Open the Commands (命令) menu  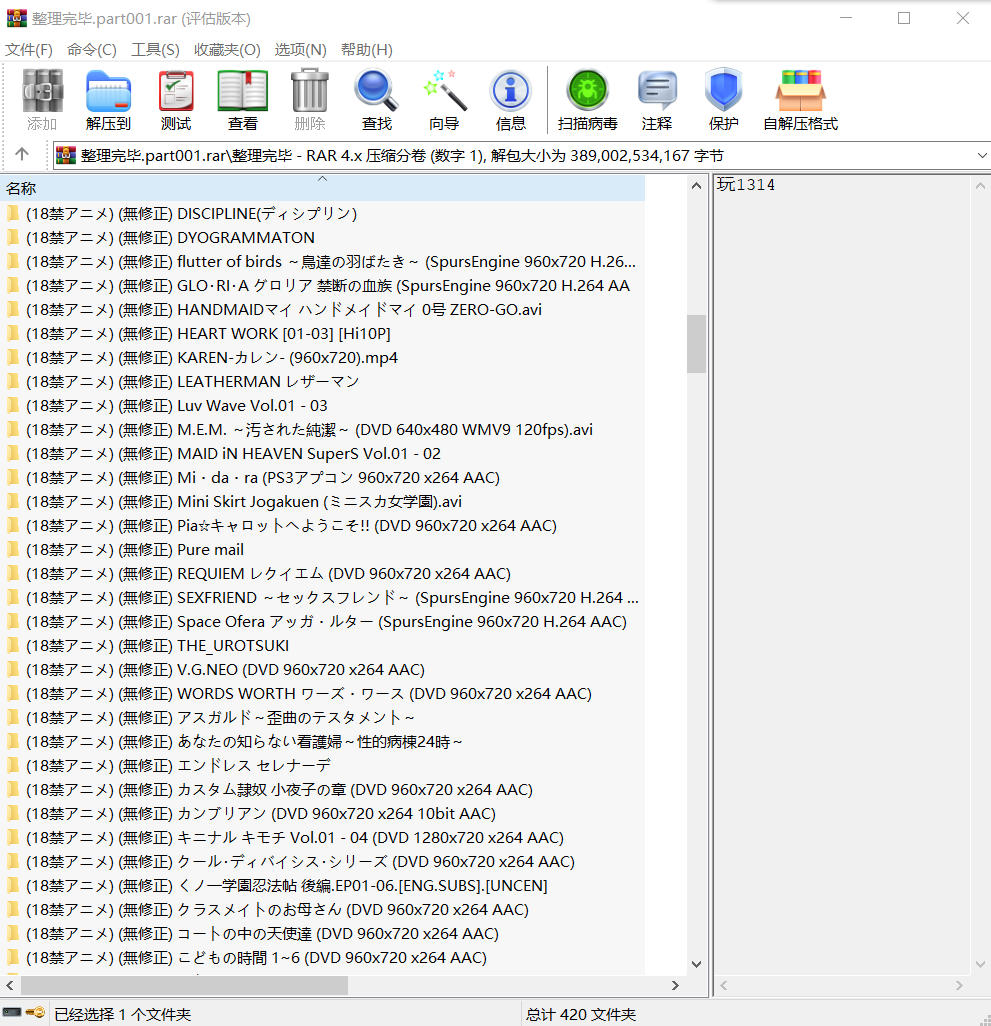point(92,50)
